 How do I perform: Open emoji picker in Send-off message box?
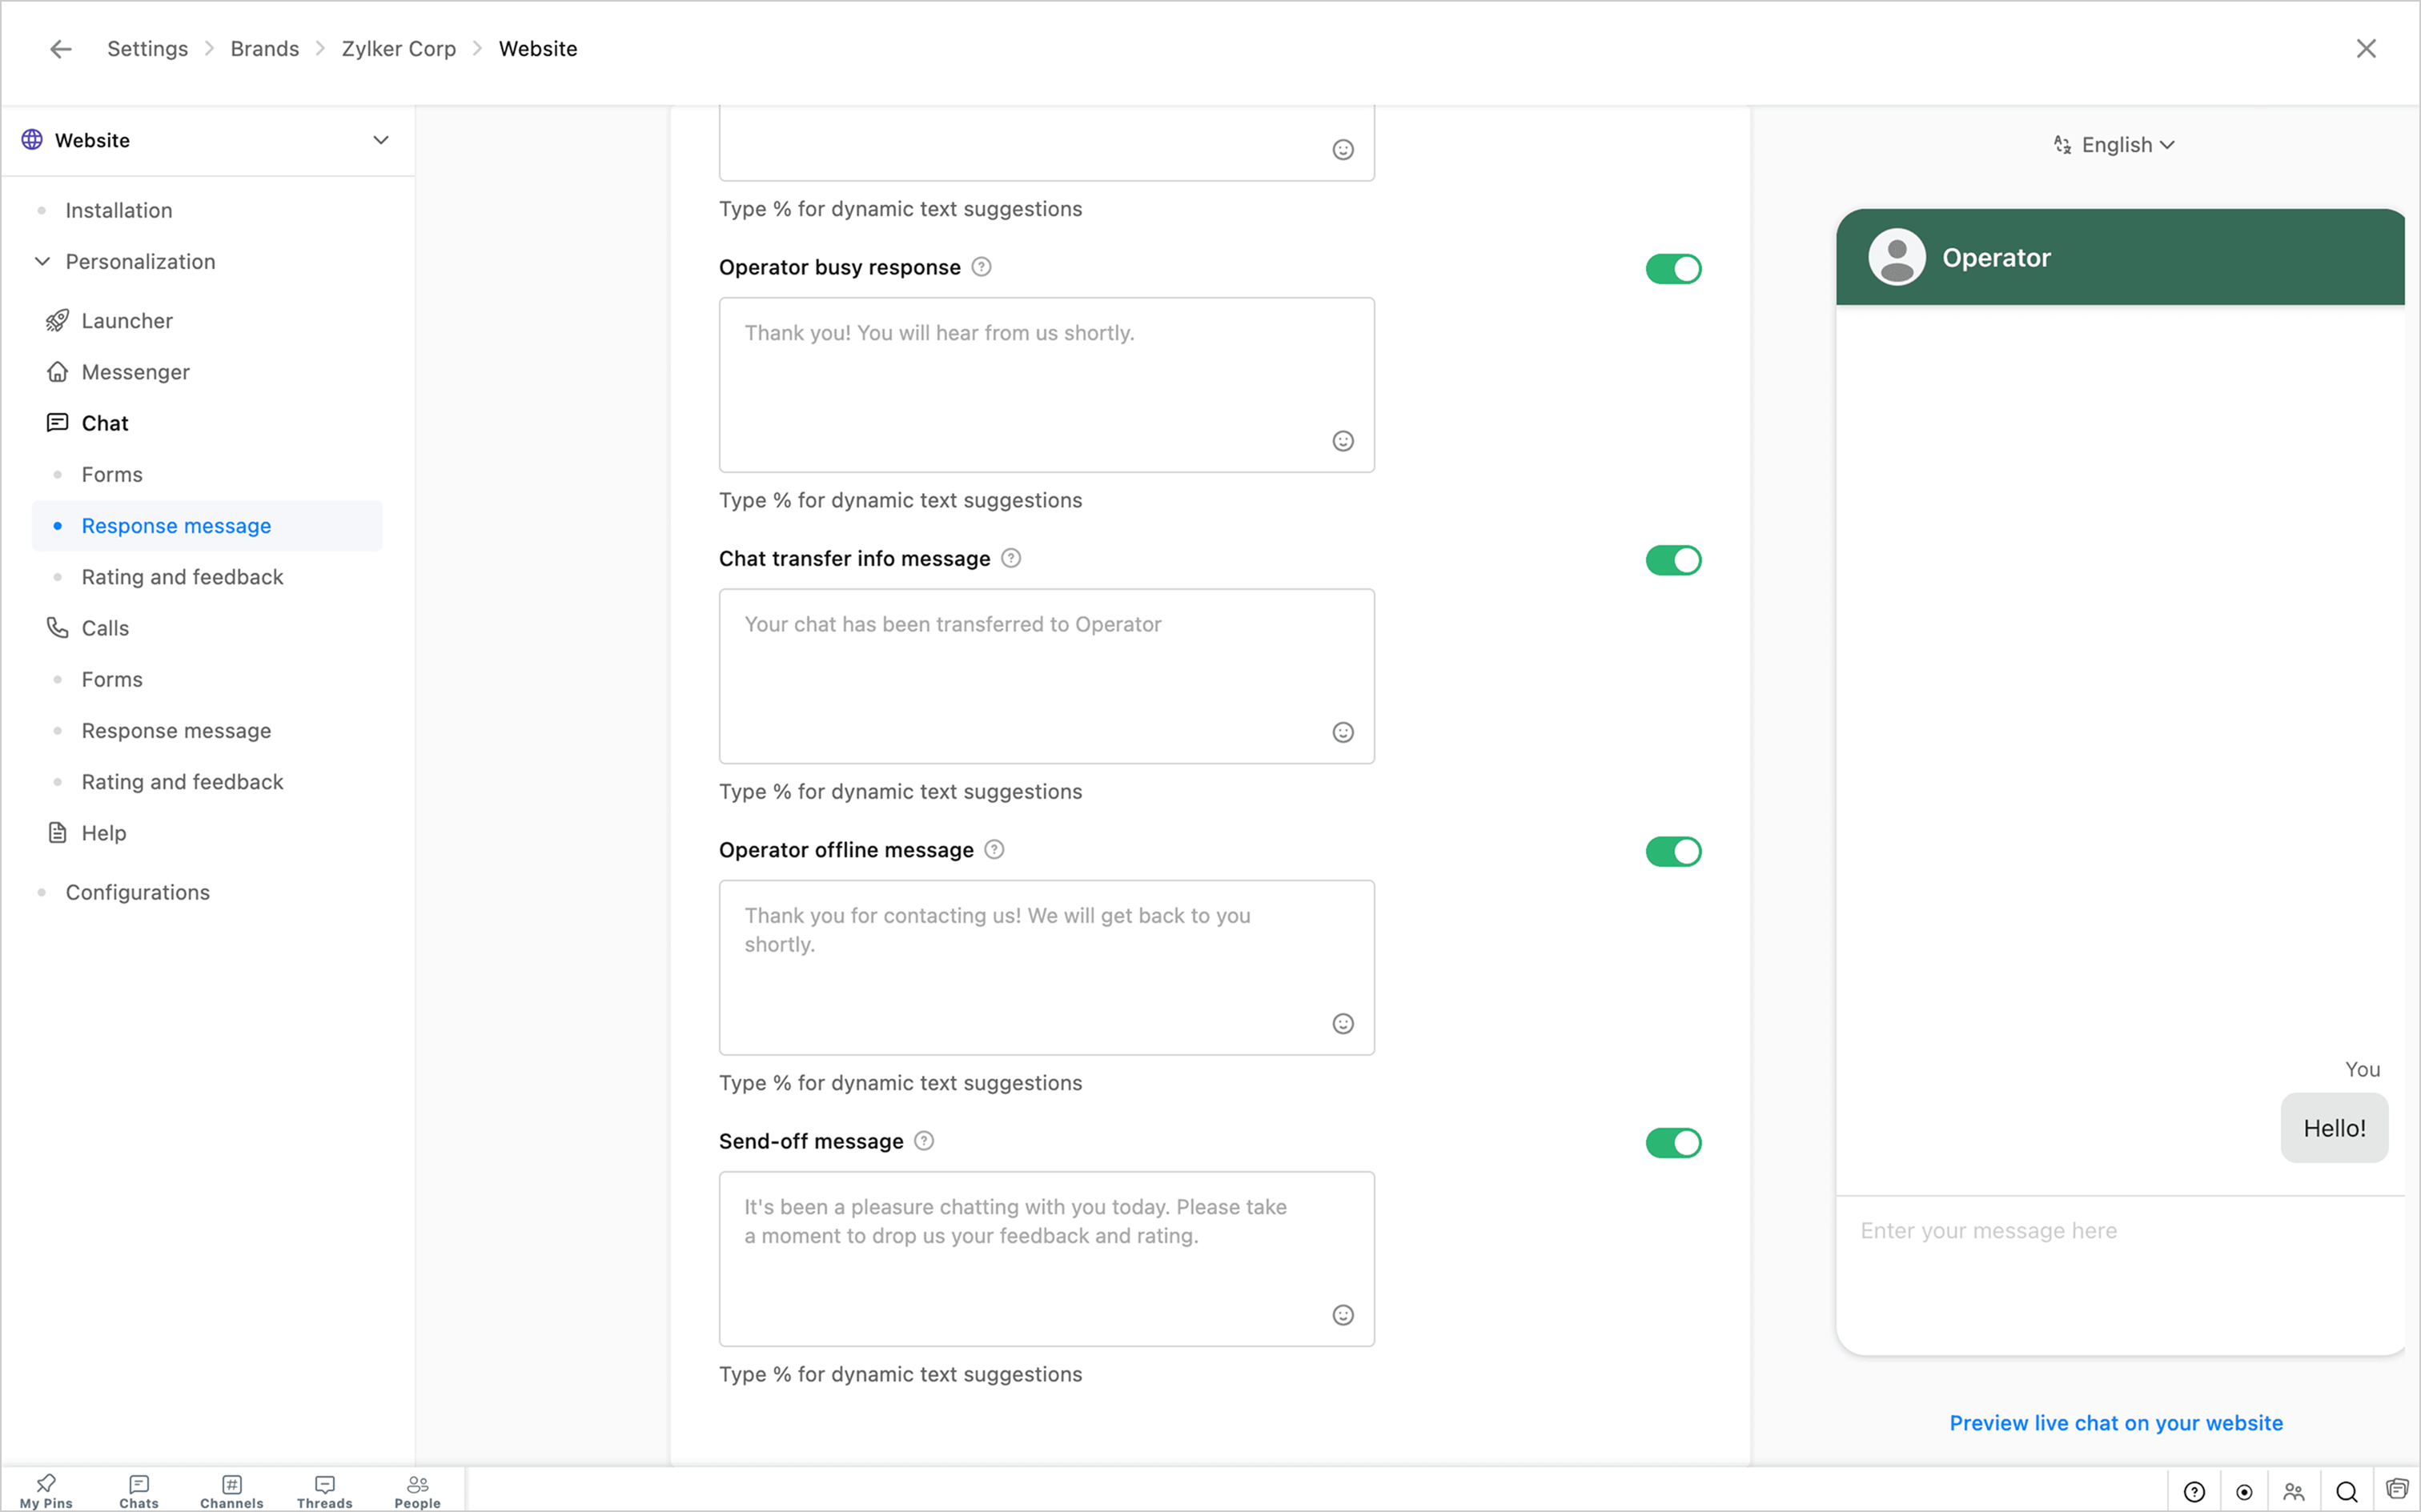1342,1315
